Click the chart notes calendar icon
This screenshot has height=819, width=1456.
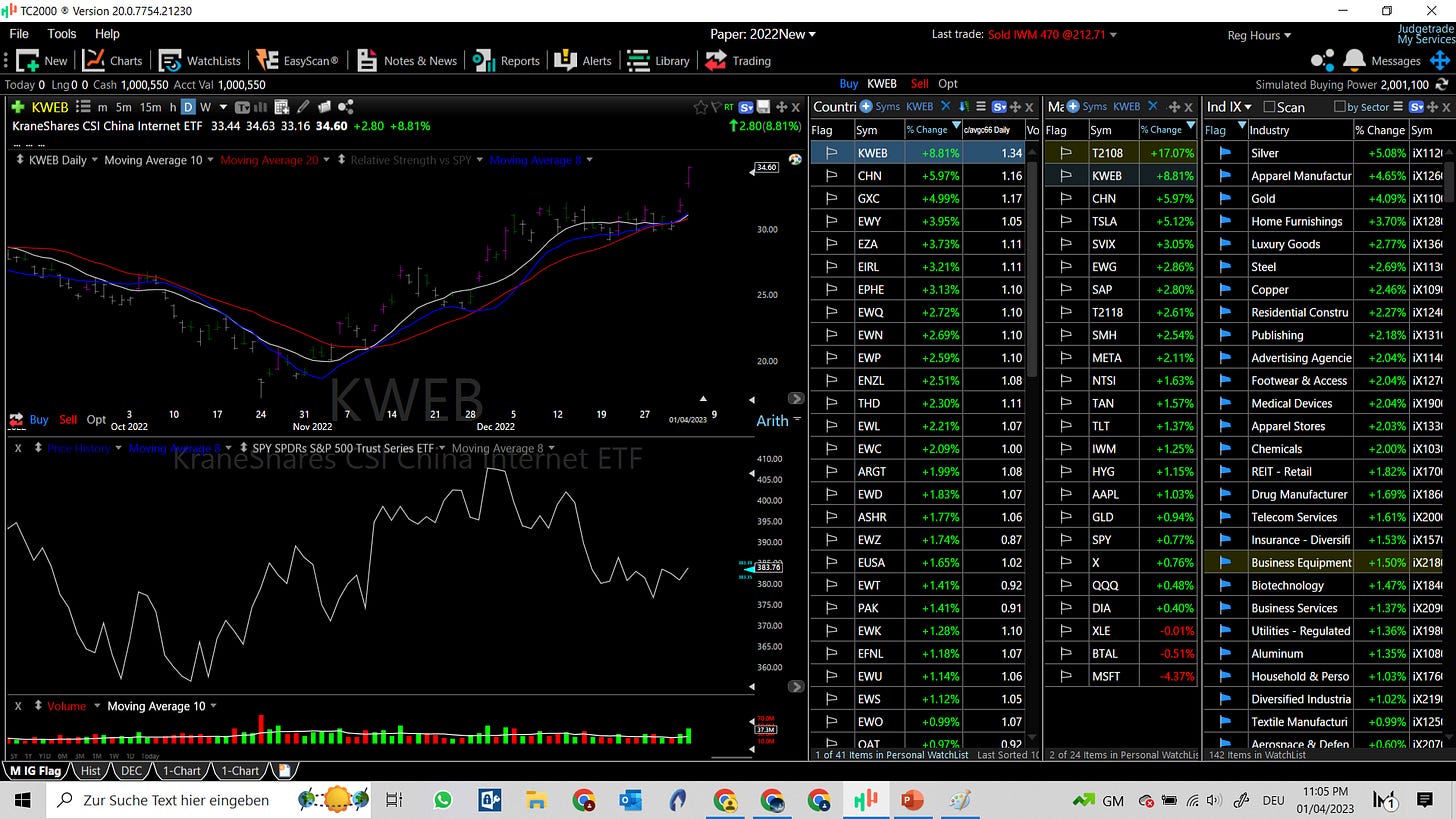(281, 107)
